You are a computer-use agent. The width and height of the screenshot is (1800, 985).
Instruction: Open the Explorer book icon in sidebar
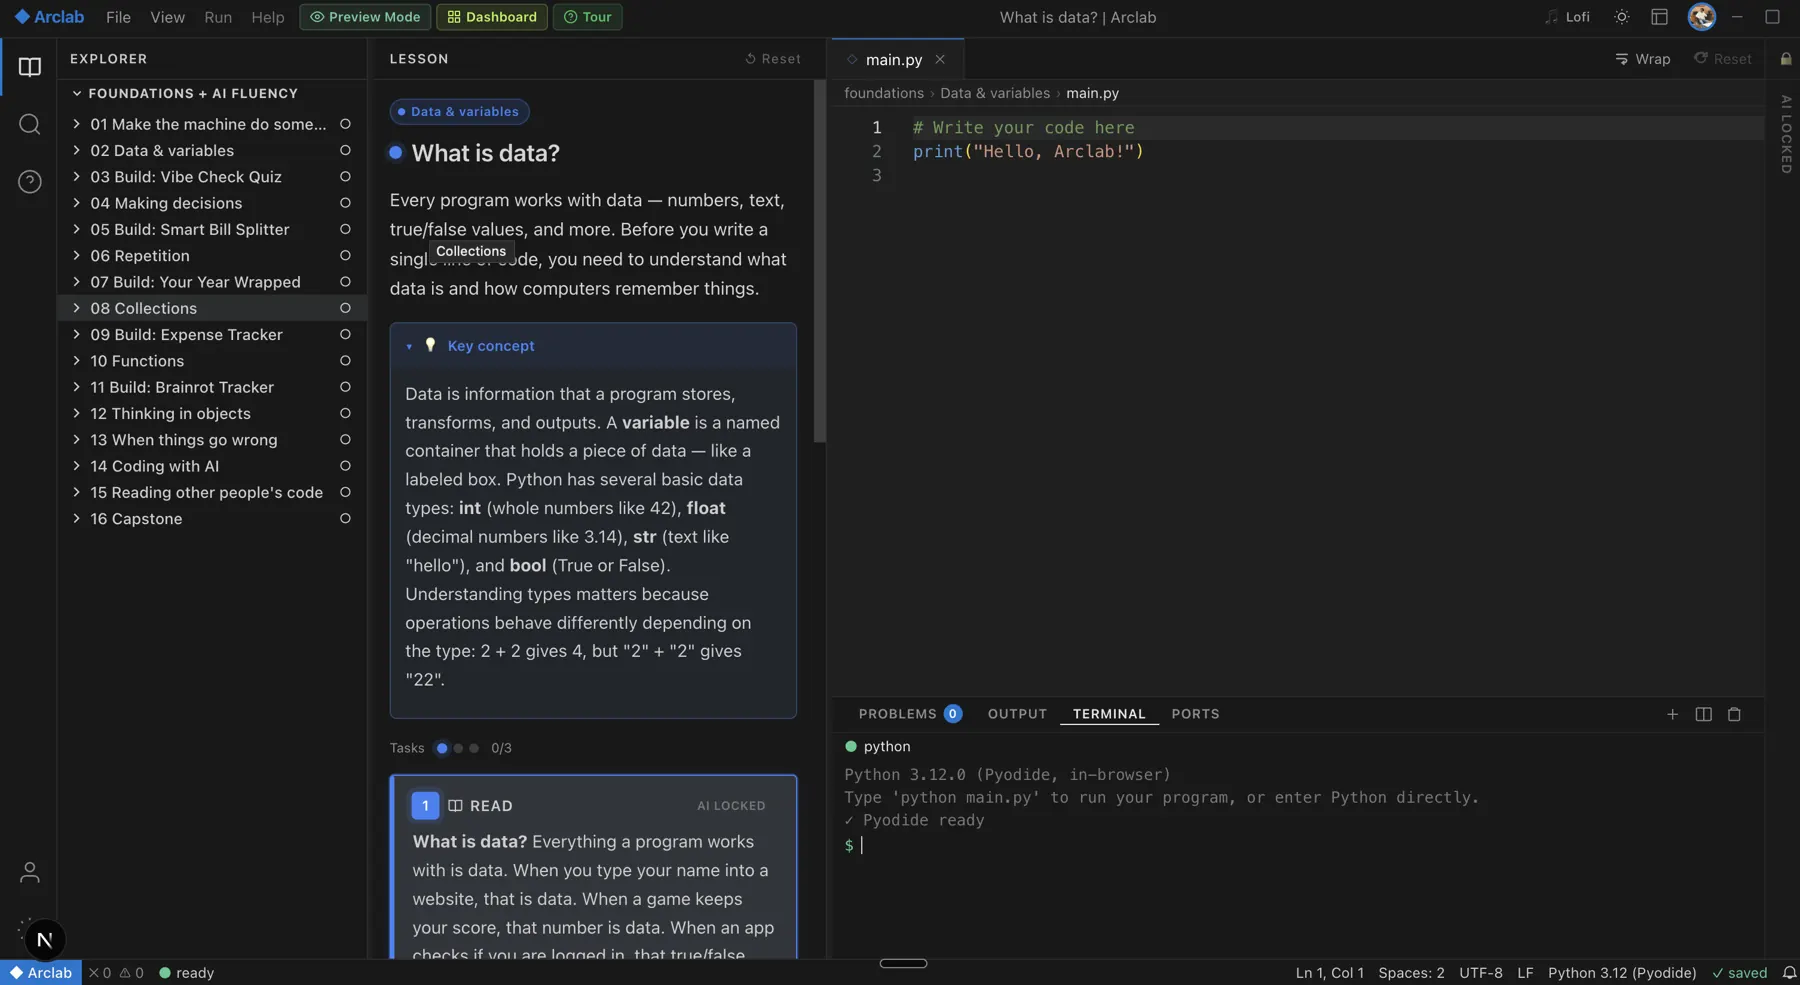(x=30, y=67)
